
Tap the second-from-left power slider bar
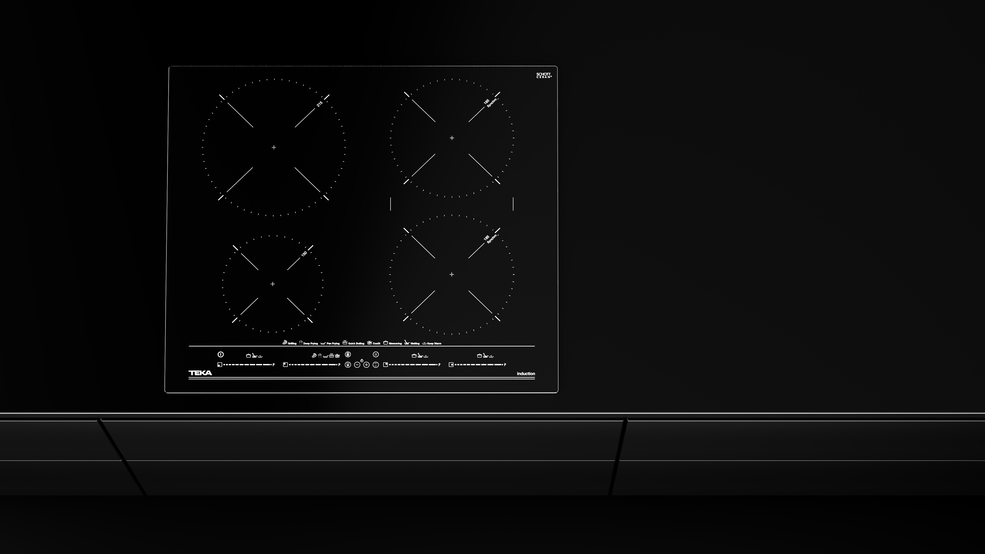click(x=314, y=365)
